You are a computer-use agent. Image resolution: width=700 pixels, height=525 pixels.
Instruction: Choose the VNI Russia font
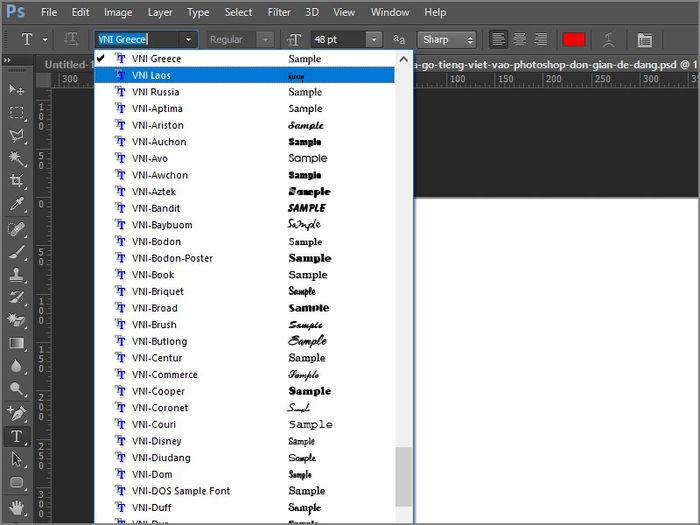pos(244,92)
